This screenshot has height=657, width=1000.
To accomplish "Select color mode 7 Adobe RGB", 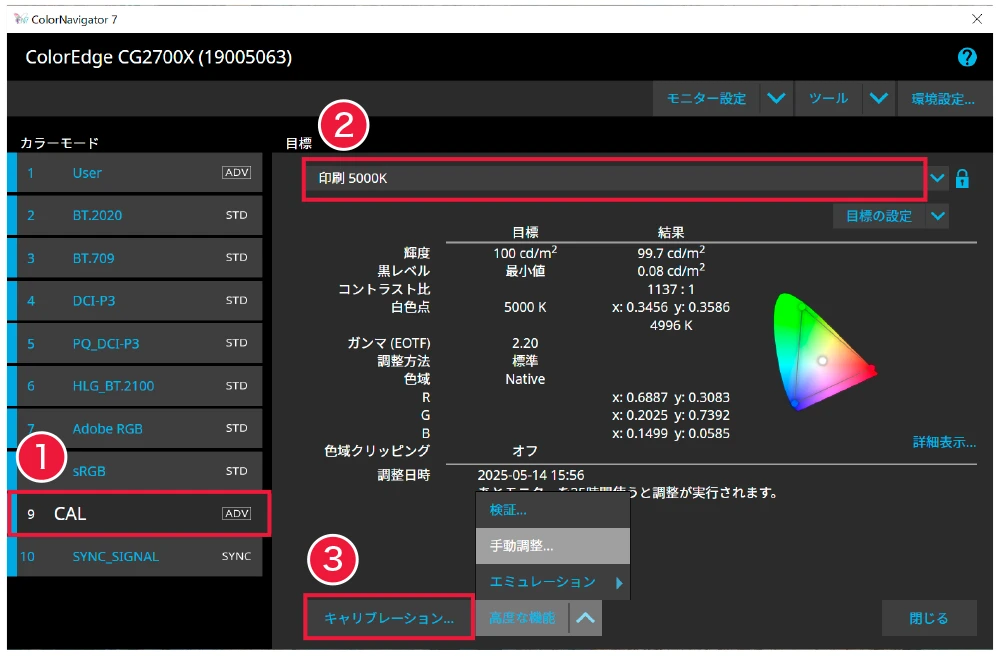I will coord(135,429).
